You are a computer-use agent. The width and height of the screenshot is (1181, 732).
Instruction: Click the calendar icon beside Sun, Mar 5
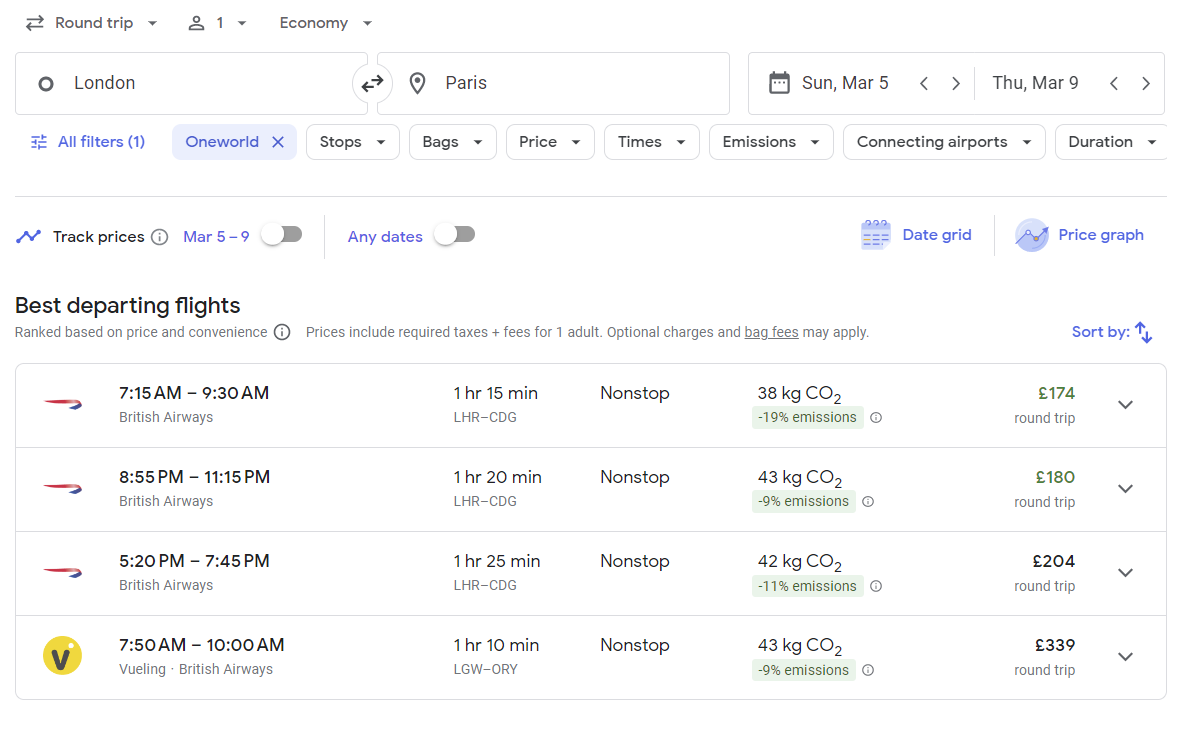[x=779, y=83]
